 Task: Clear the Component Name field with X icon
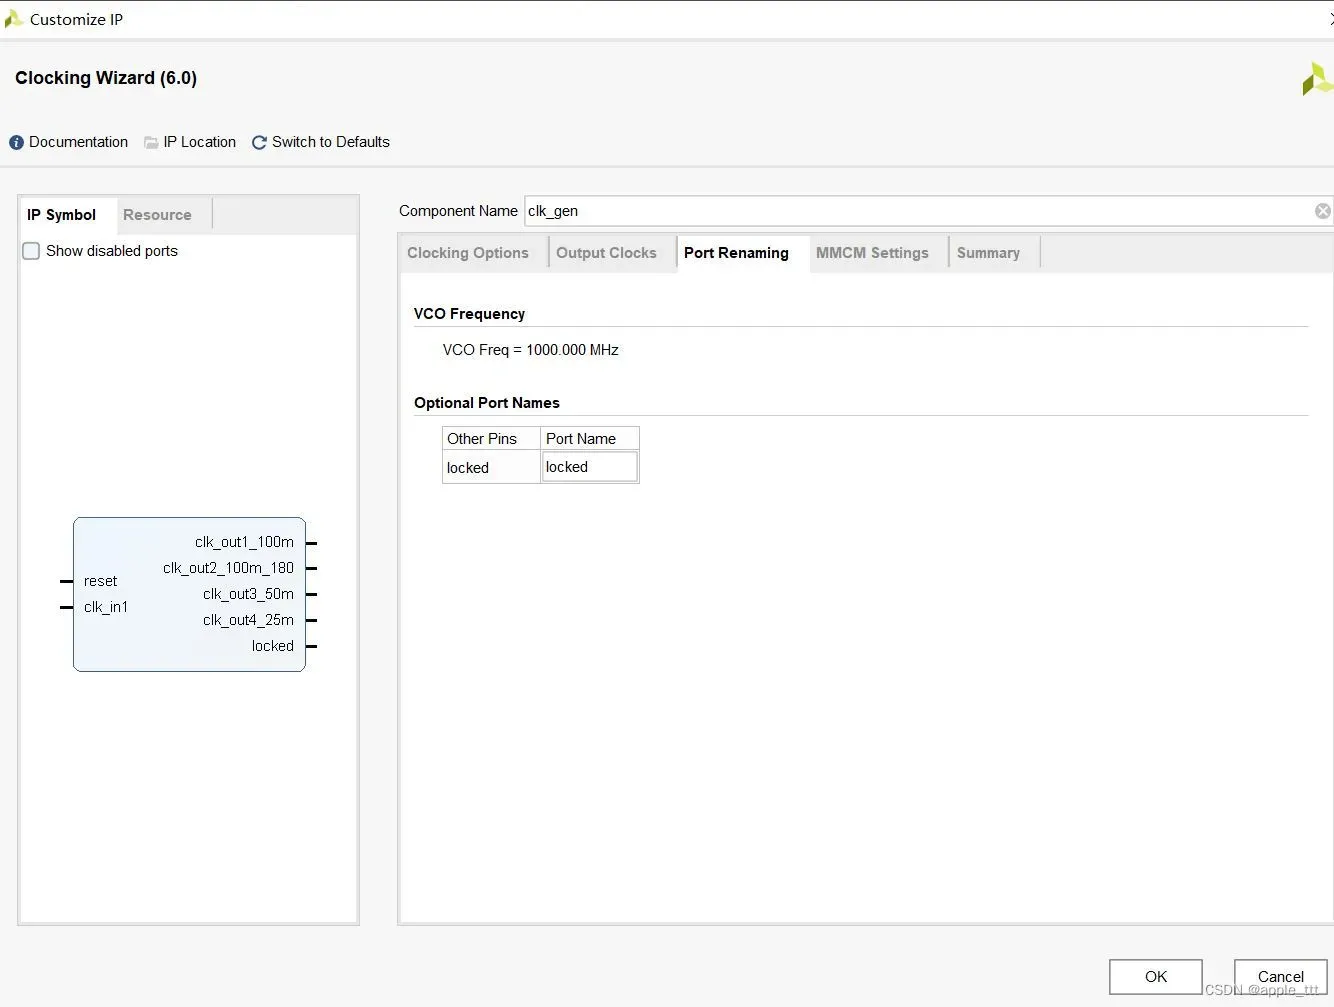click(x=1322, y=211)
